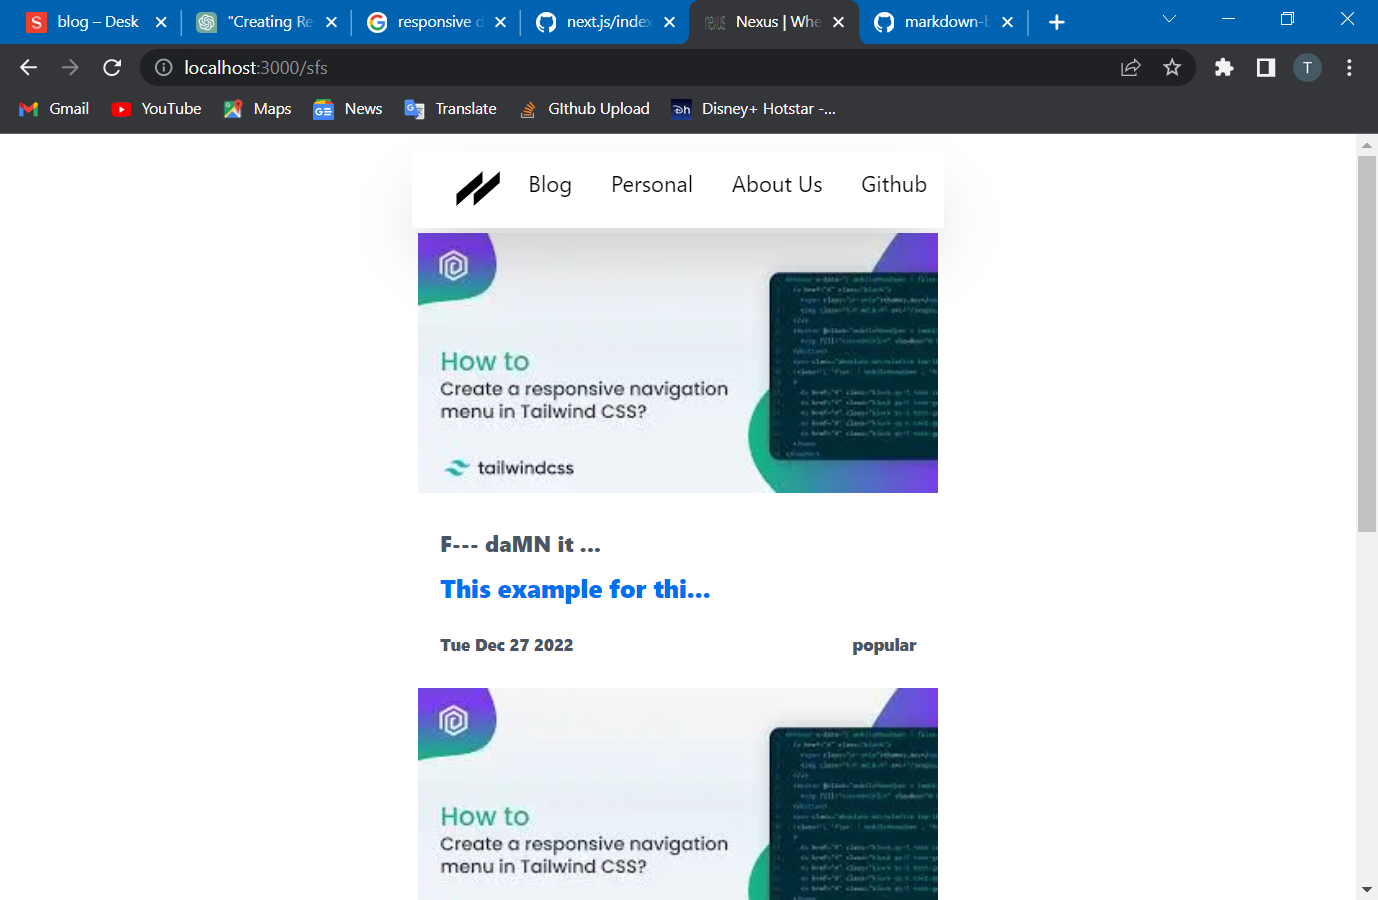Viewport: 1378px width, 900px height.
Task: Share this page via share icon
Action: [x=1131, y=67]
